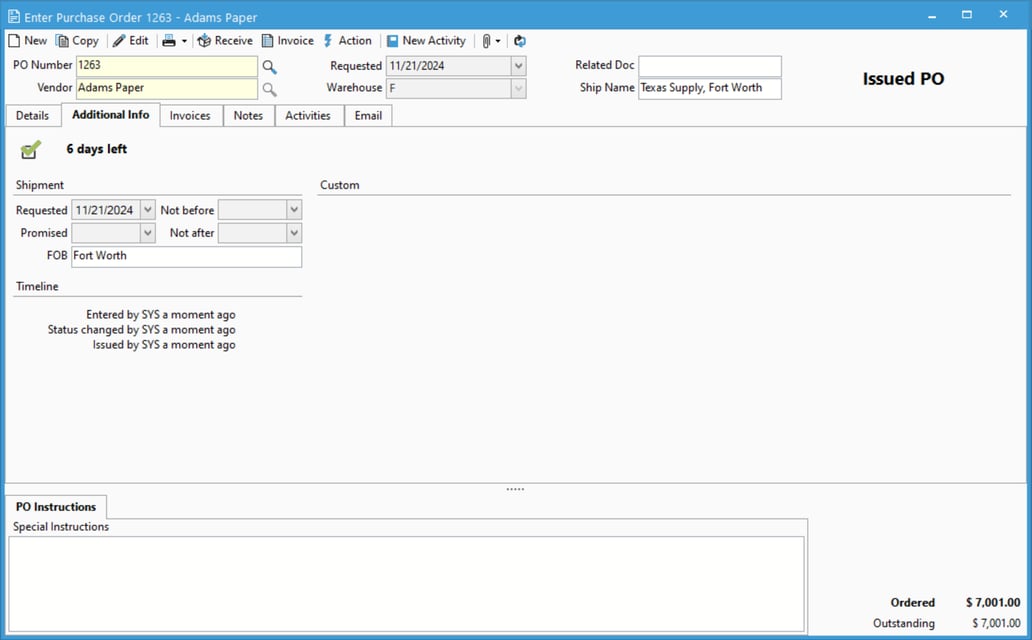Look up PO number with its magnifier icon

tap(268, 65)
